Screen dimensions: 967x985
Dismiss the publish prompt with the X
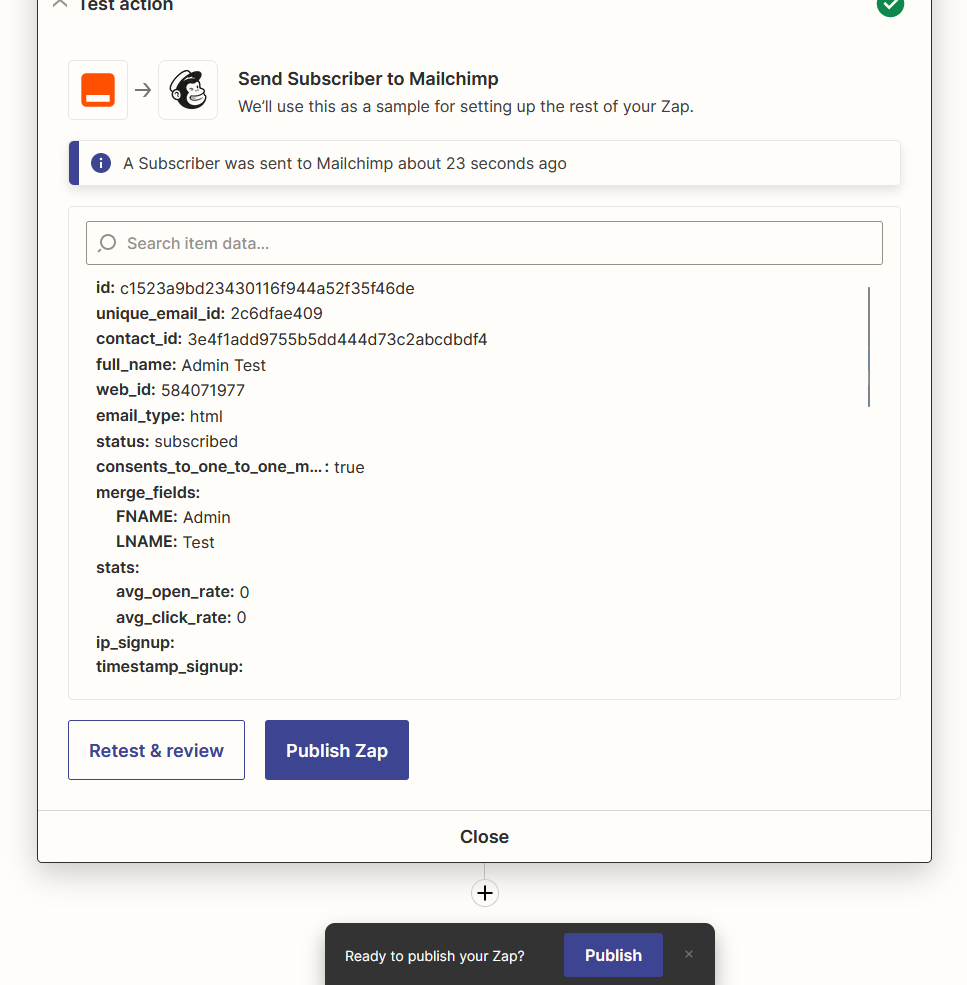[689, 954]
